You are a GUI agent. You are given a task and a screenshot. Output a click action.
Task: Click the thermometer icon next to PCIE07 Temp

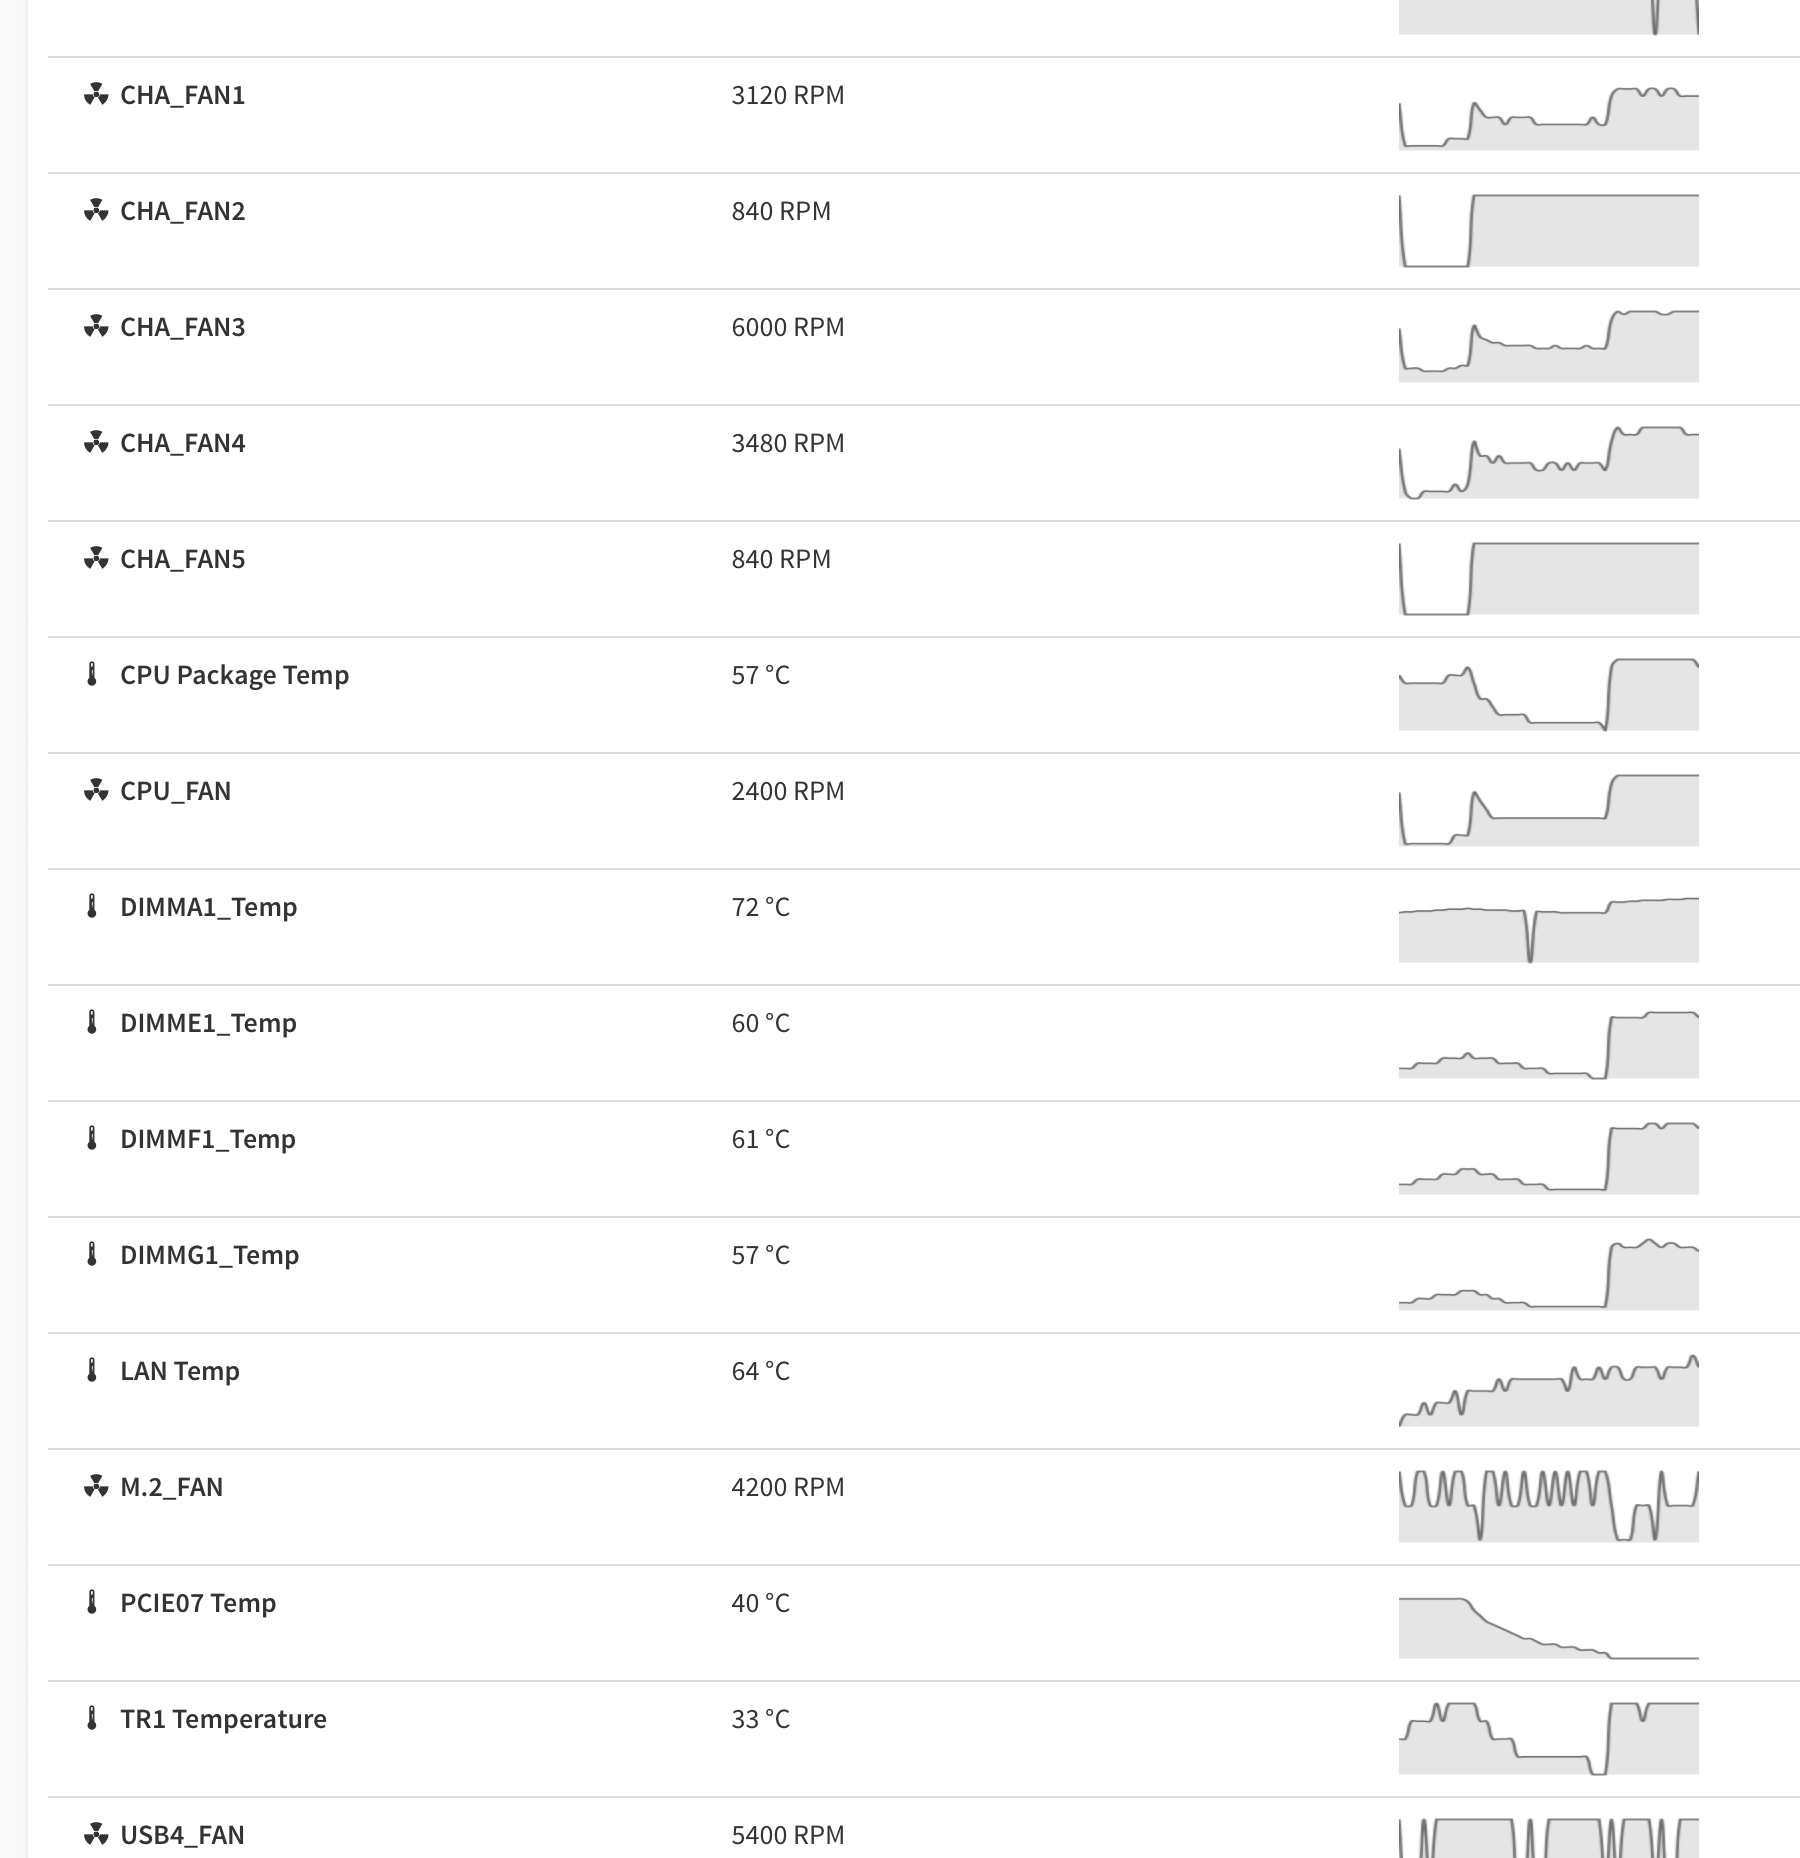pos(92,1603)
